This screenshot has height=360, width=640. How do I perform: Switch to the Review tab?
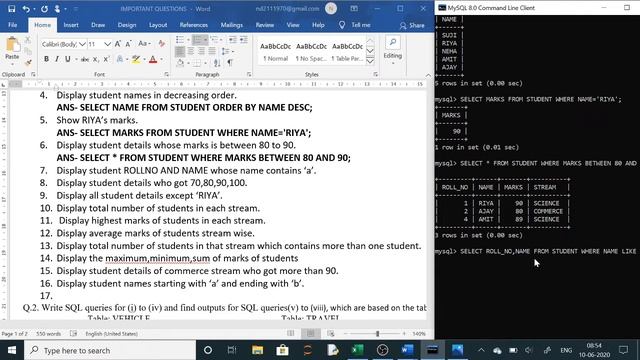click(x=264, y=25)
